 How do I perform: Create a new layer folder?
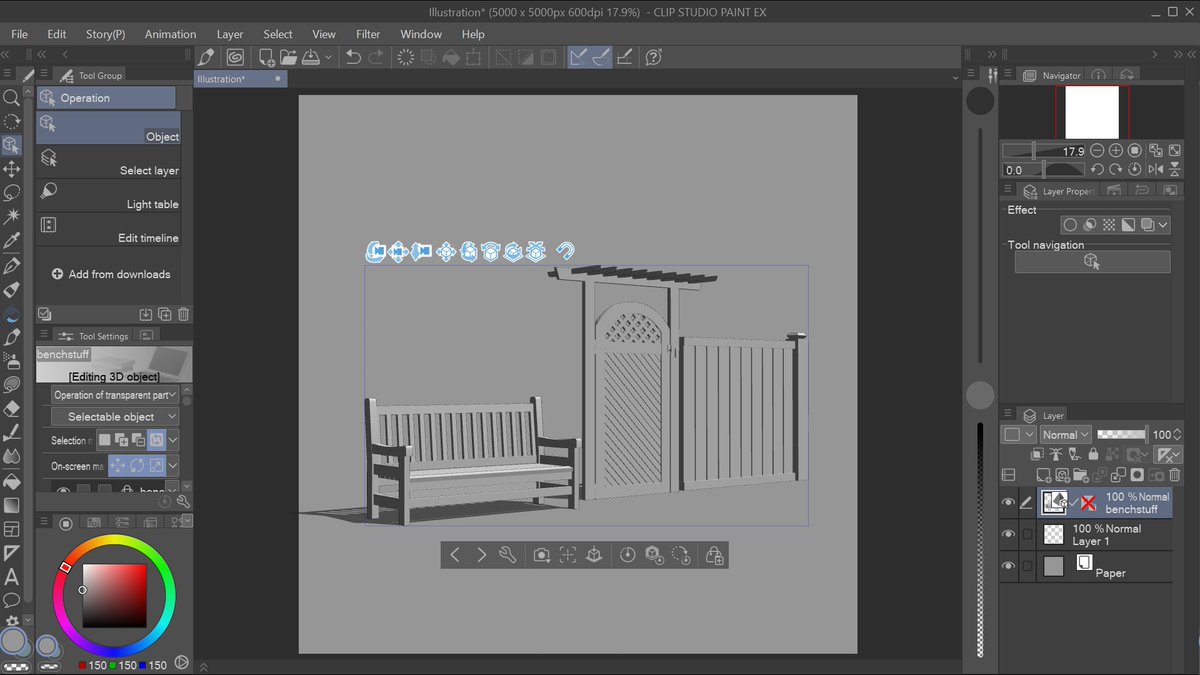pos(1081,475)
